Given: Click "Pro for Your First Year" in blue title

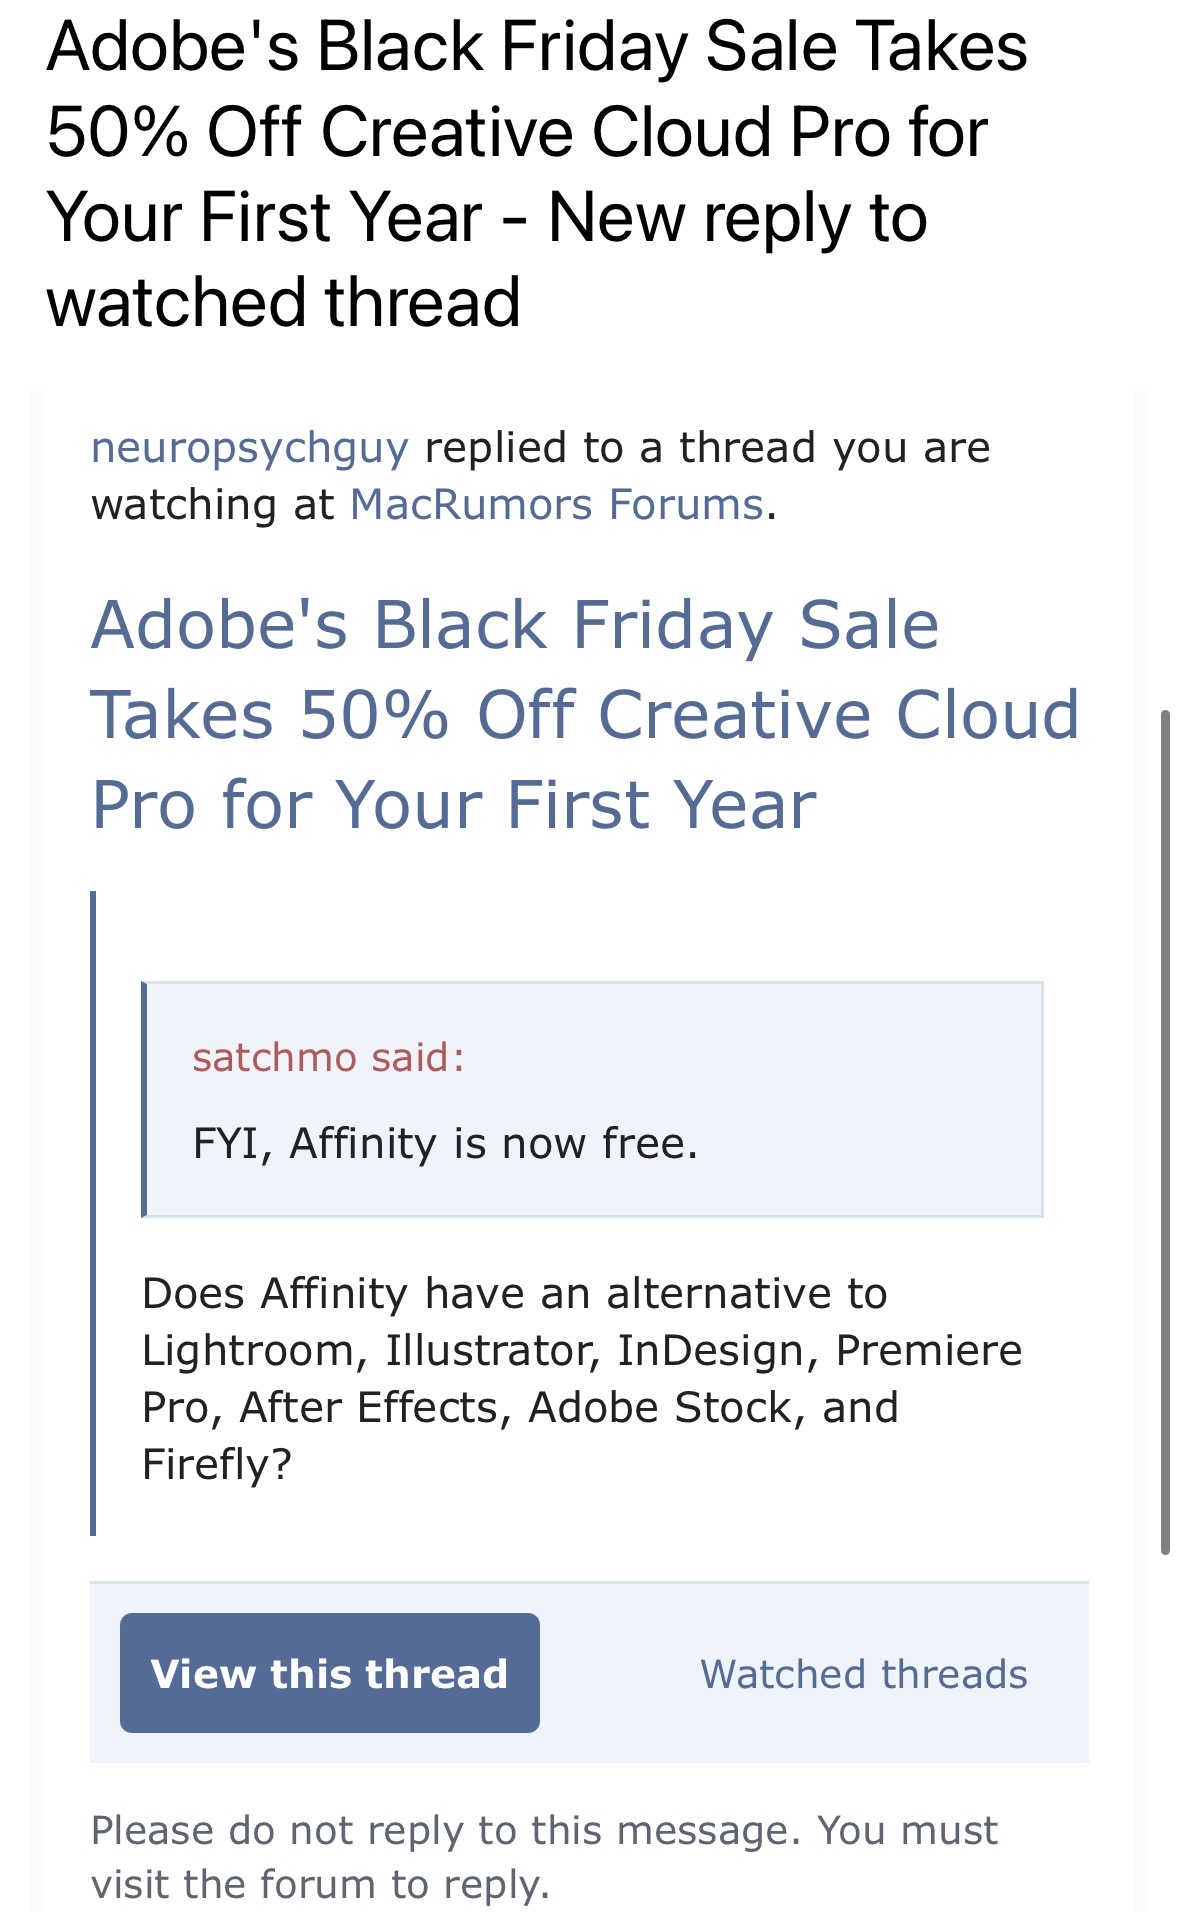Looking at the screenshot, I should click(x=454, y=804).
